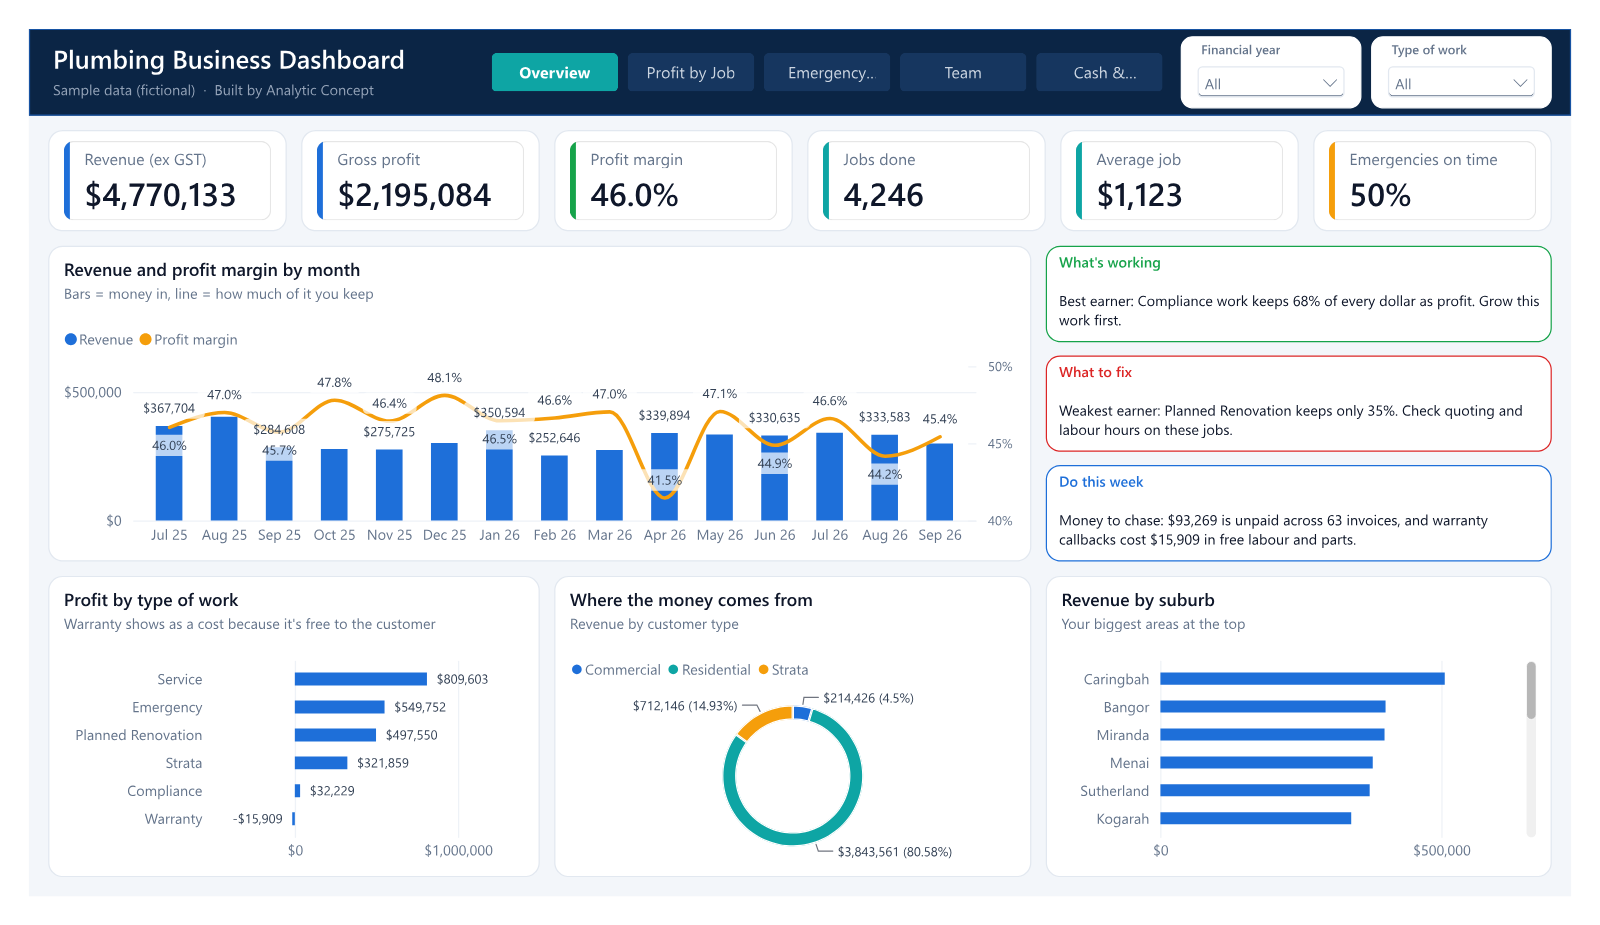The image size is (1600, 925).
Task: Click the Strata bar labelled $321,859
Action: click(321, 763)
